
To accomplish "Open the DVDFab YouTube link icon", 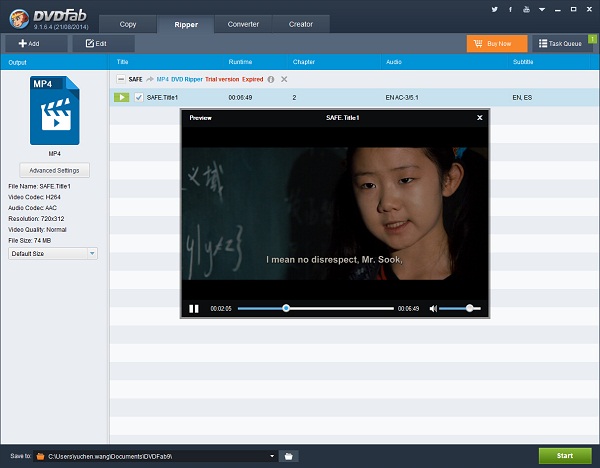I will pyautogui.click(x=527, y=9).
